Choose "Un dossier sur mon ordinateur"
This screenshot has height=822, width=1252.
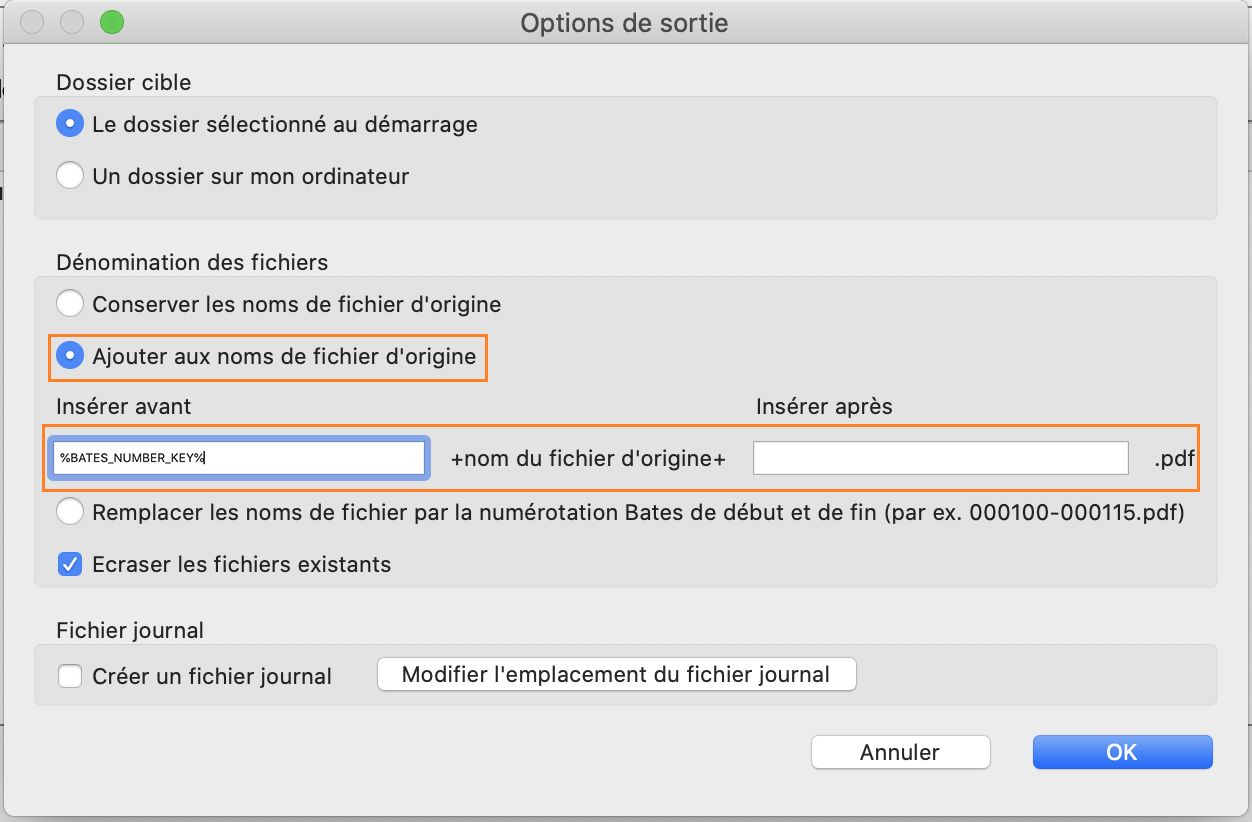coord(69,175)
